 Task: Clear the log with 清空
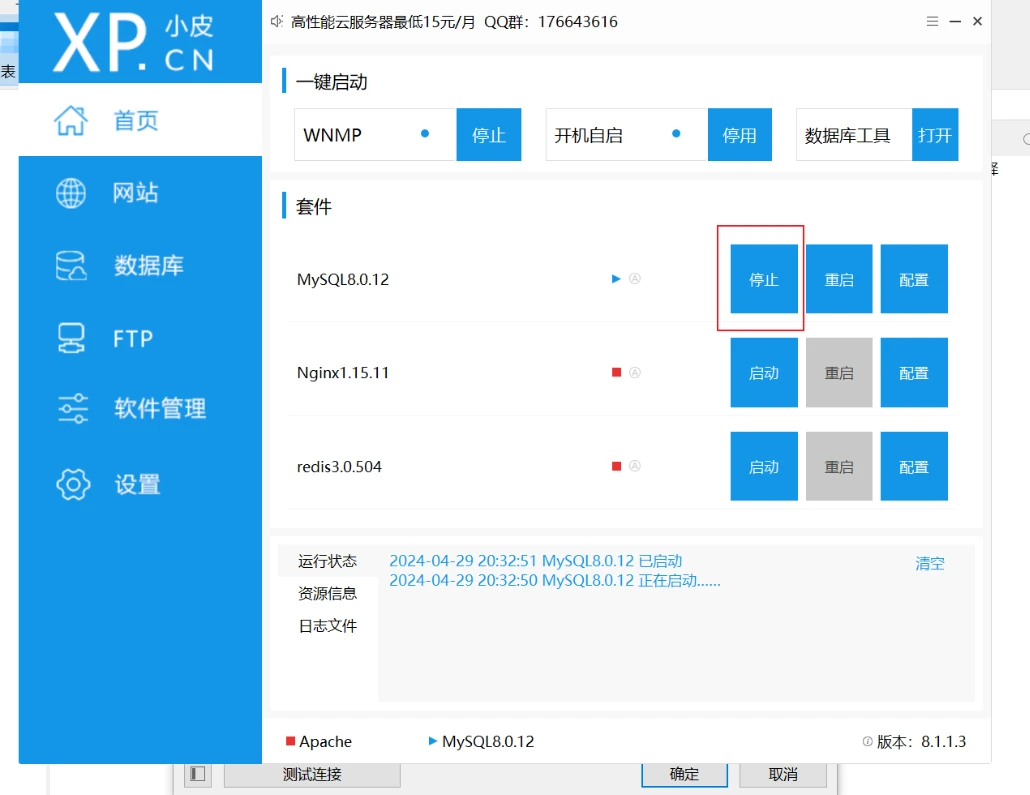coord(929,563)
